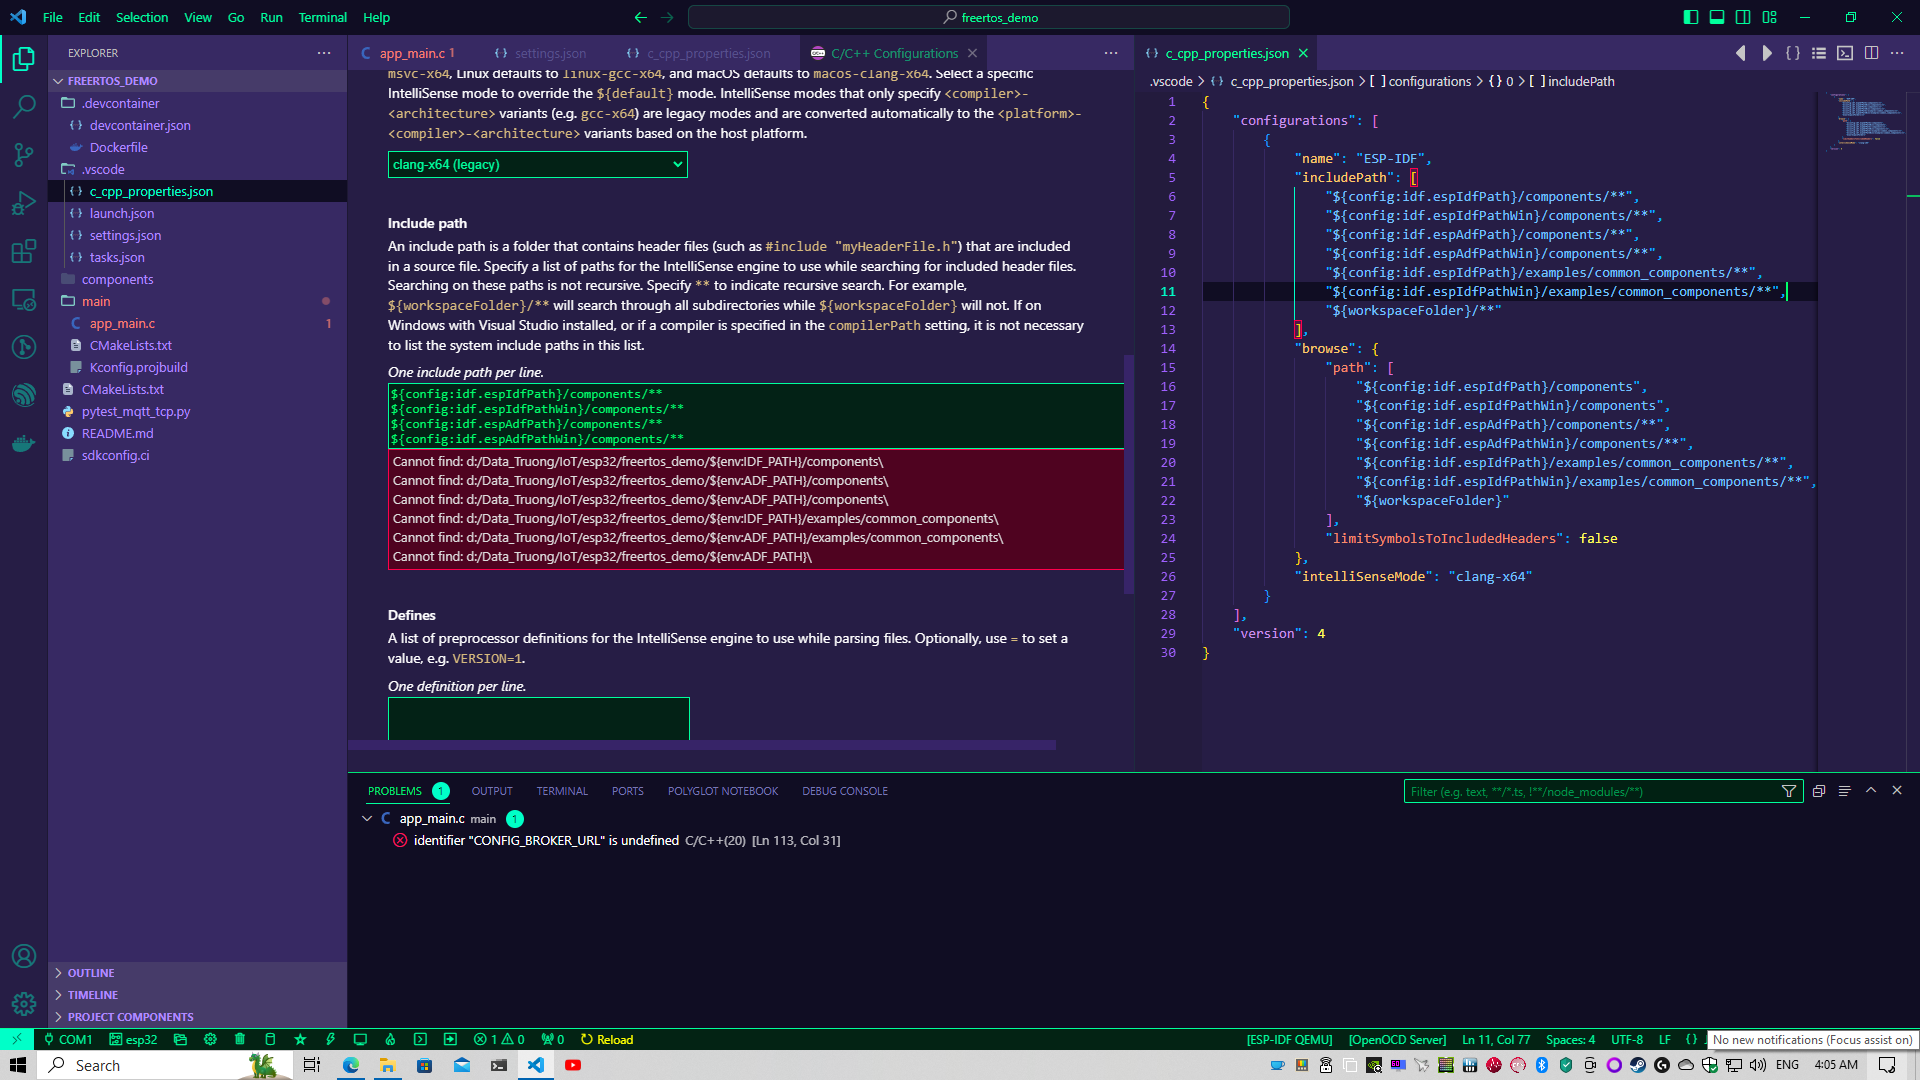Screen dimensions: 1920x1080
Task: Collapse app_main.c problems group
Action: (x=367, y=819)
